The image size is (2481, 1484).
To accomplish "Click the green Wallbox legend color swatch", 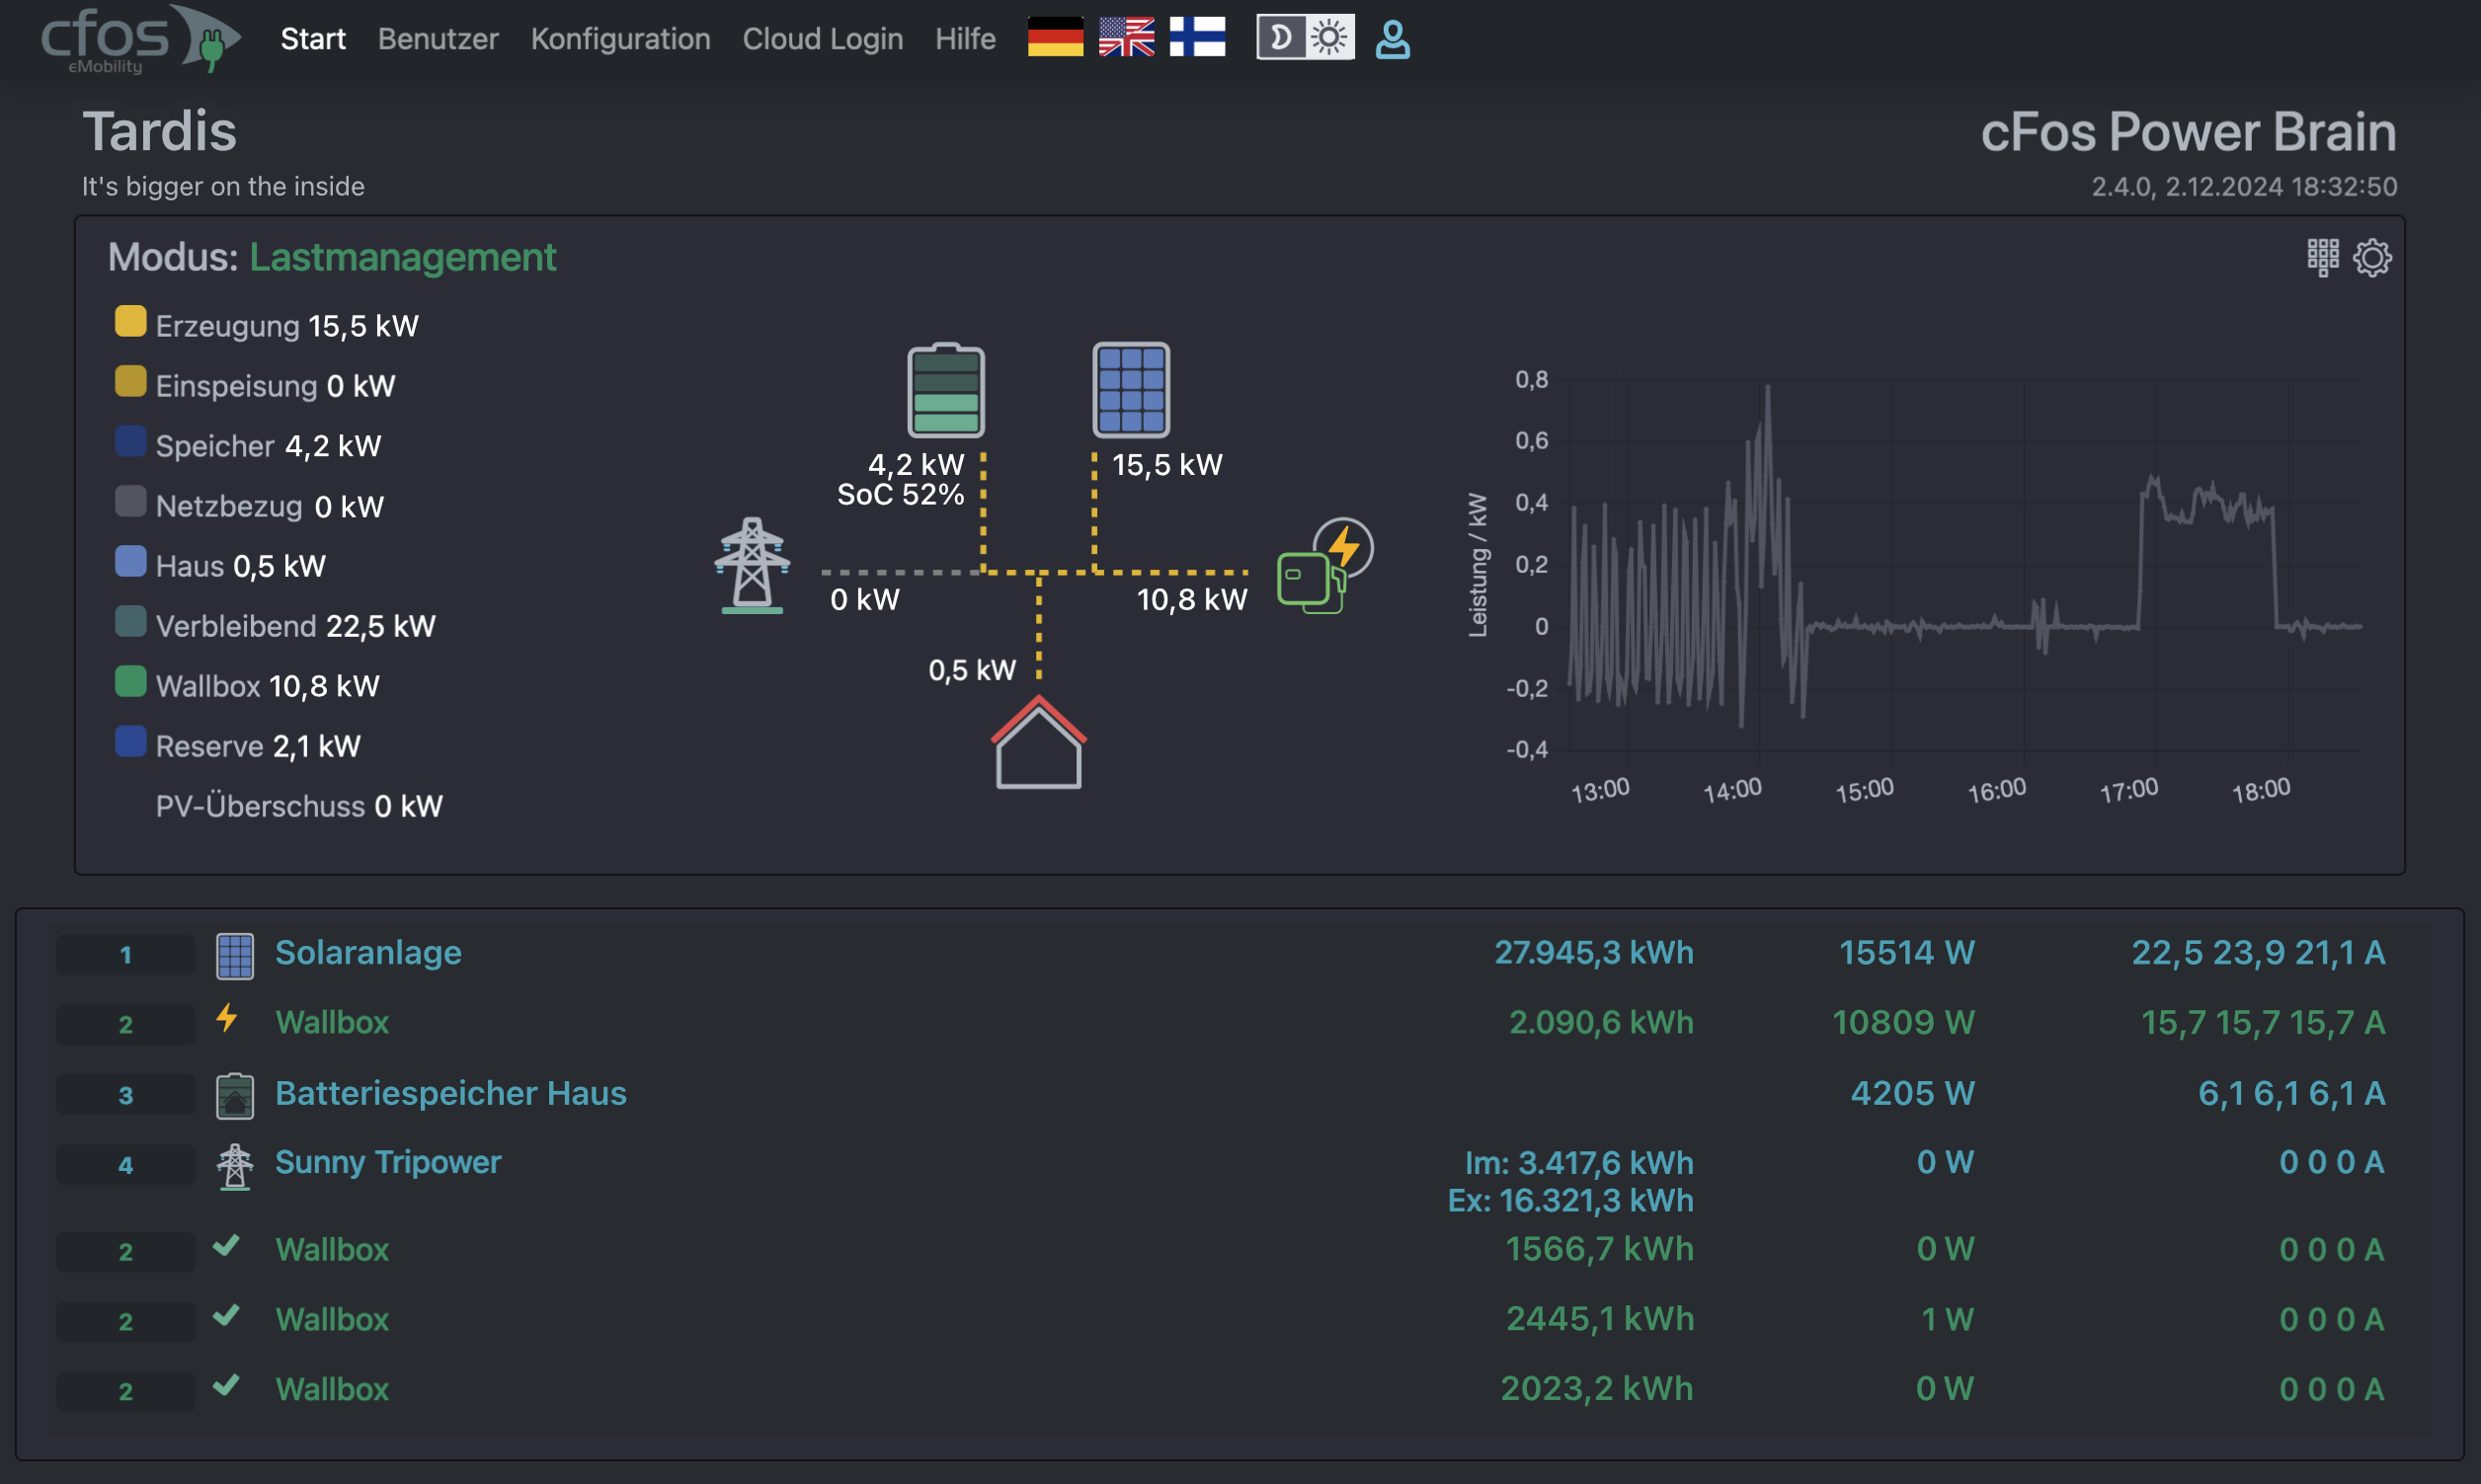I will point(129,681).
